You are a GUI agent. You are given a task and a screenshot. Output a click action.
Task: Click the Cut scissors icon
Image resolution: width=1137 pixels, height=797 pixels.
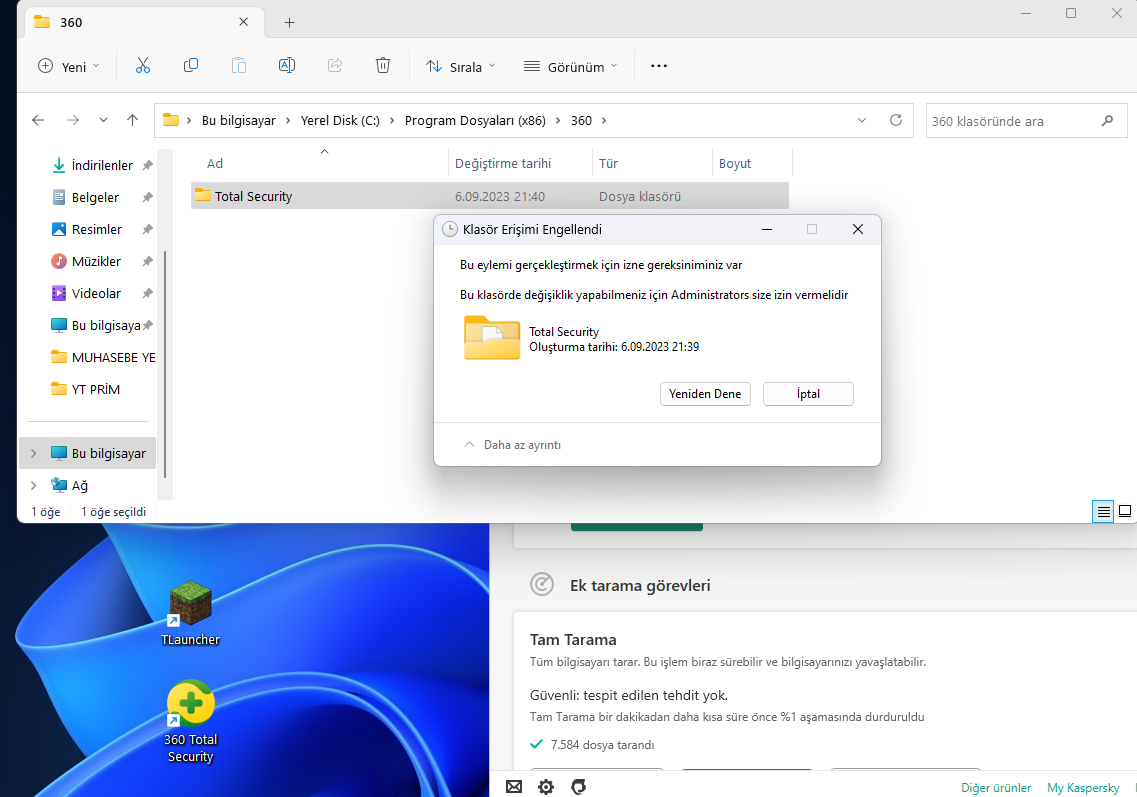pyautogui.click(x=143, y=66)
